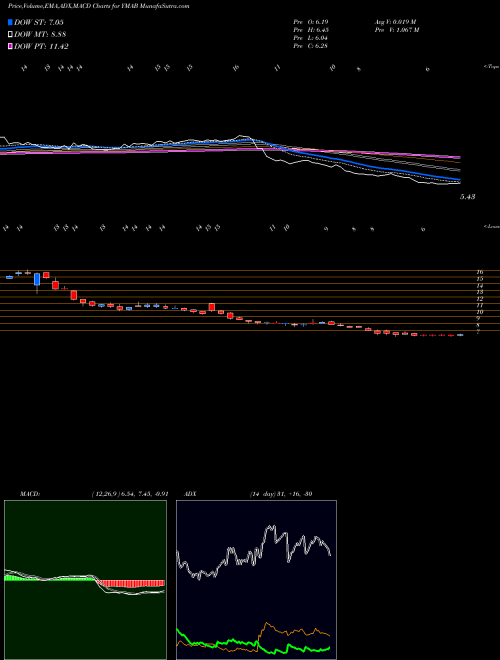
Task: Click the 'Pre C: 6.28' value
Action: [x=311, y=46]
